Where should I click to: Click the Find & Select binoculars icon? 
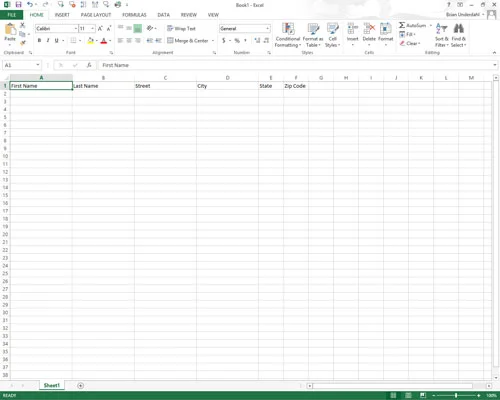tap(459, 28)
